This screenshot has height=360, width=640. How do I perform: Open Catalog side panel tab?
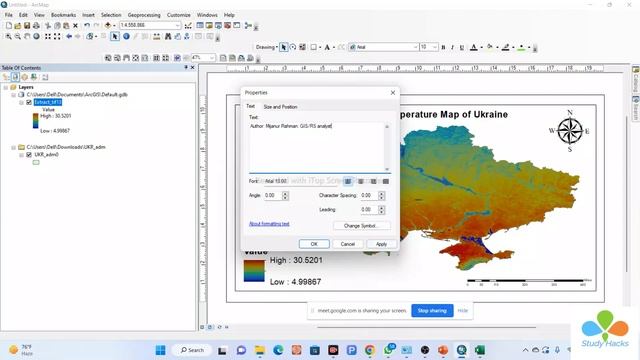click(x=636, y=80)
